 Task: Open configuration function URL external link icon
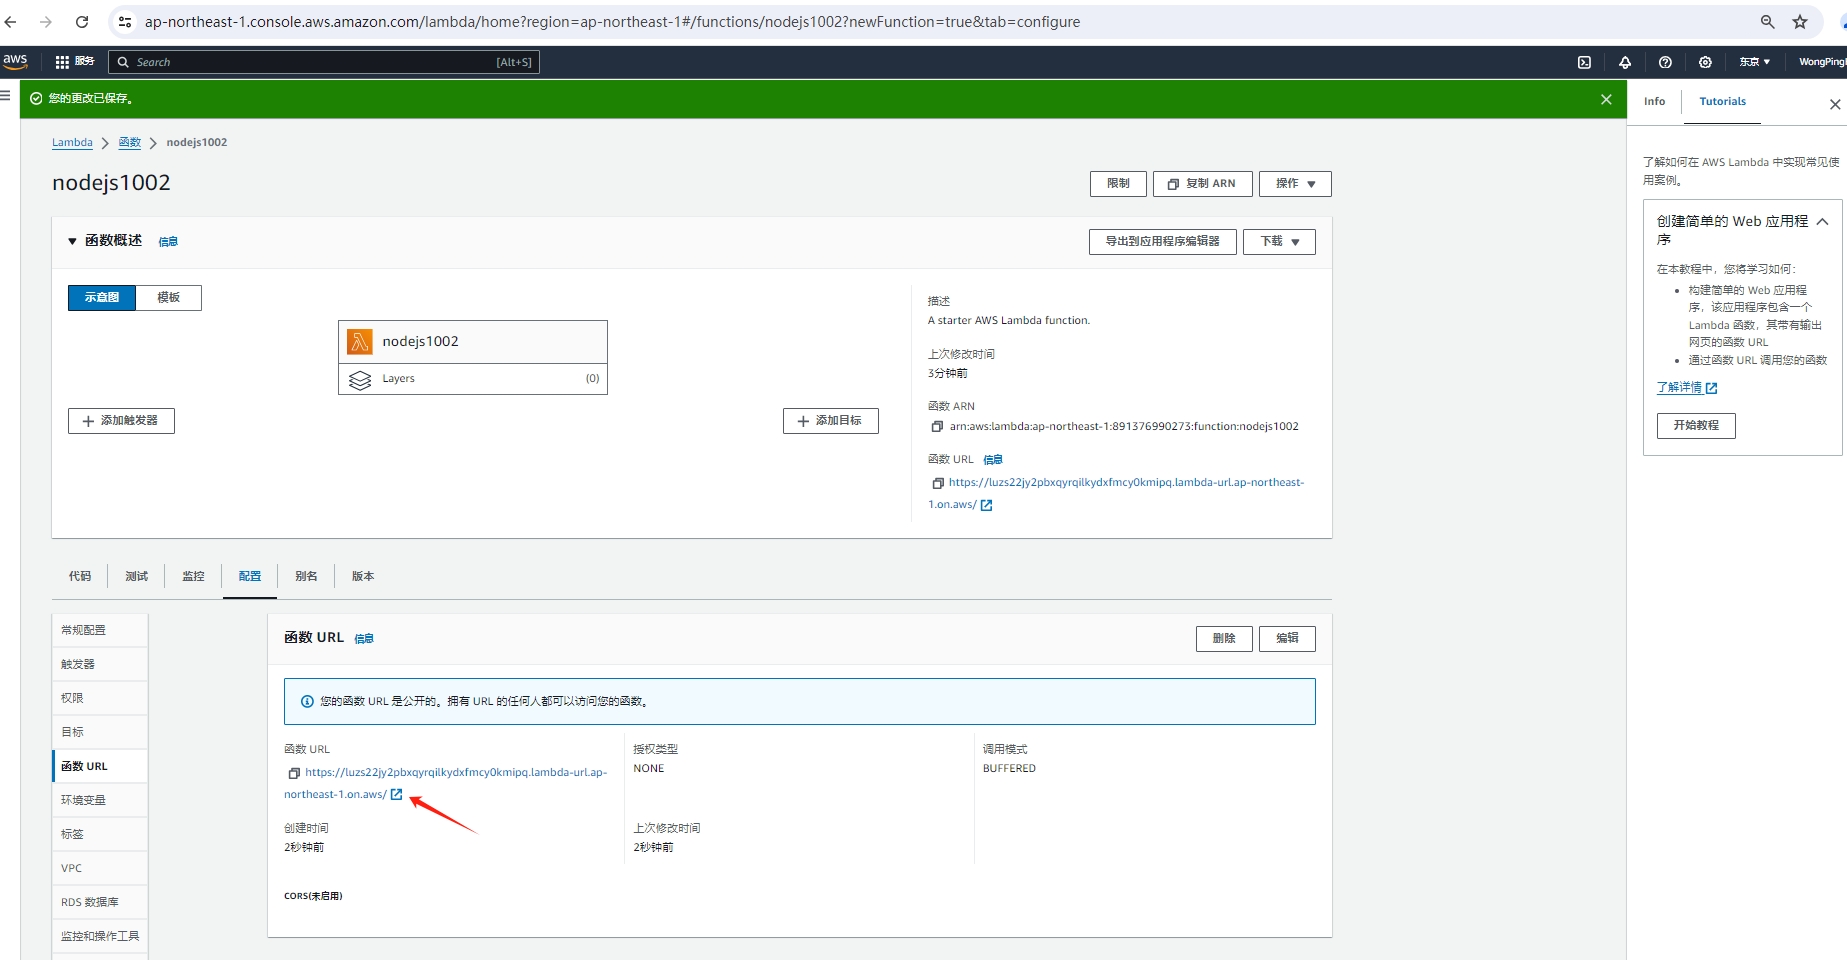(x=396, y=795)
